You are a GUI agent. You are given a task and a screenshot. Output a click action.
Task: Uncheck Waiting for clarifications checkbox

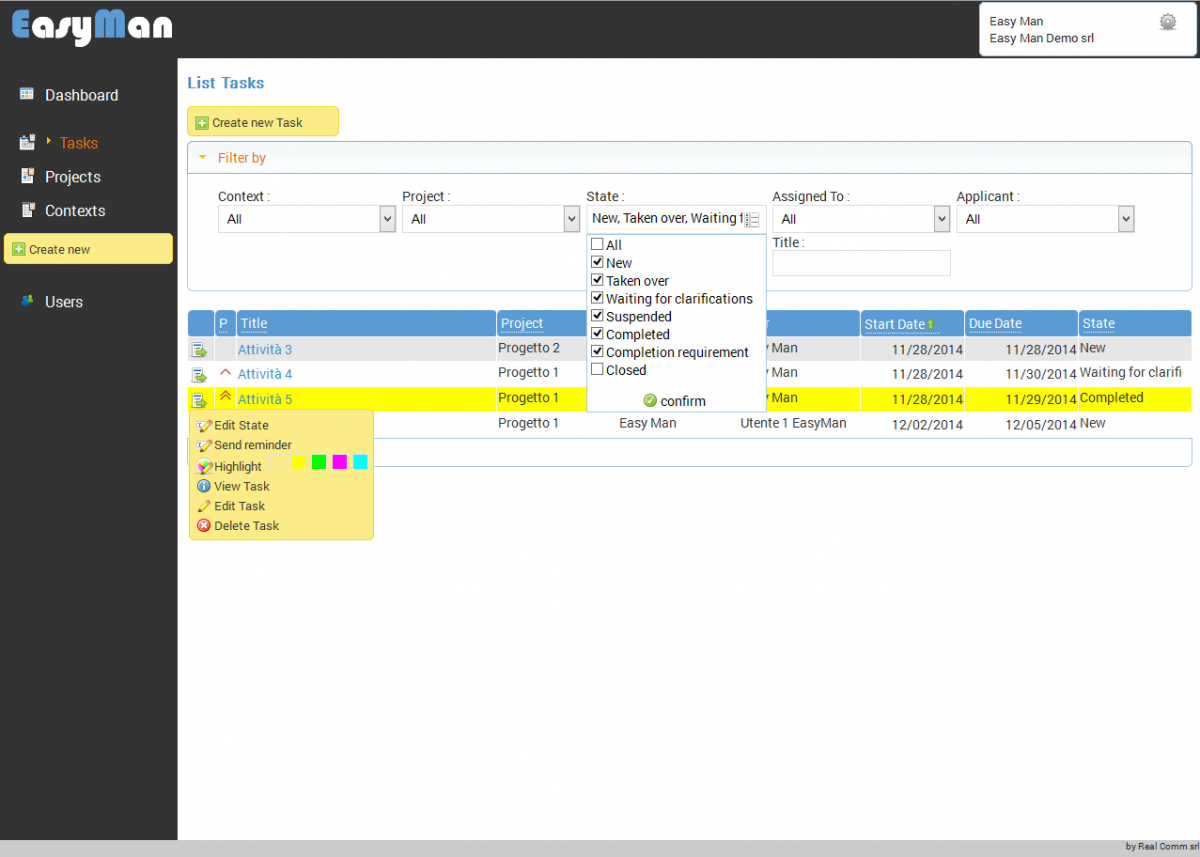(x=597, y=298)
